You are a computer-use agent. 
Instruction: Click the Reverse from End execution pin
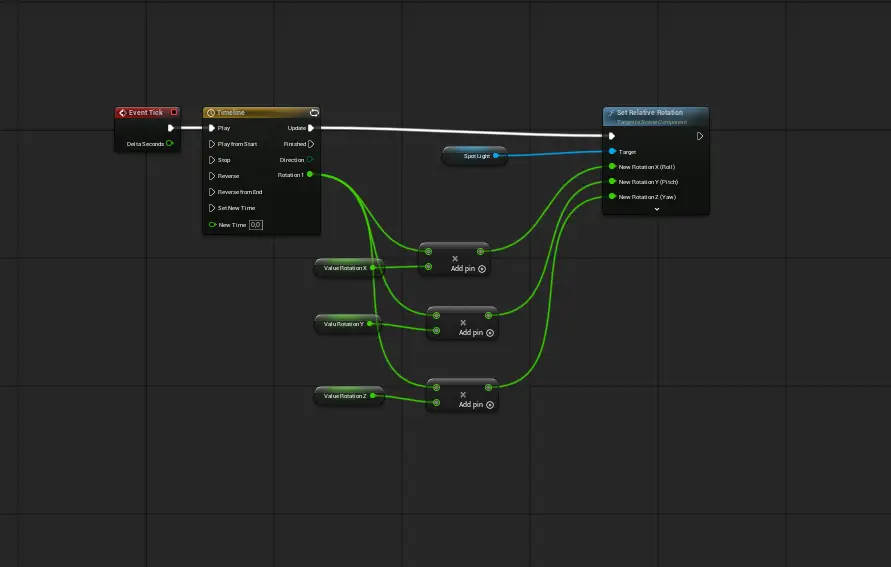click(211, 192)
